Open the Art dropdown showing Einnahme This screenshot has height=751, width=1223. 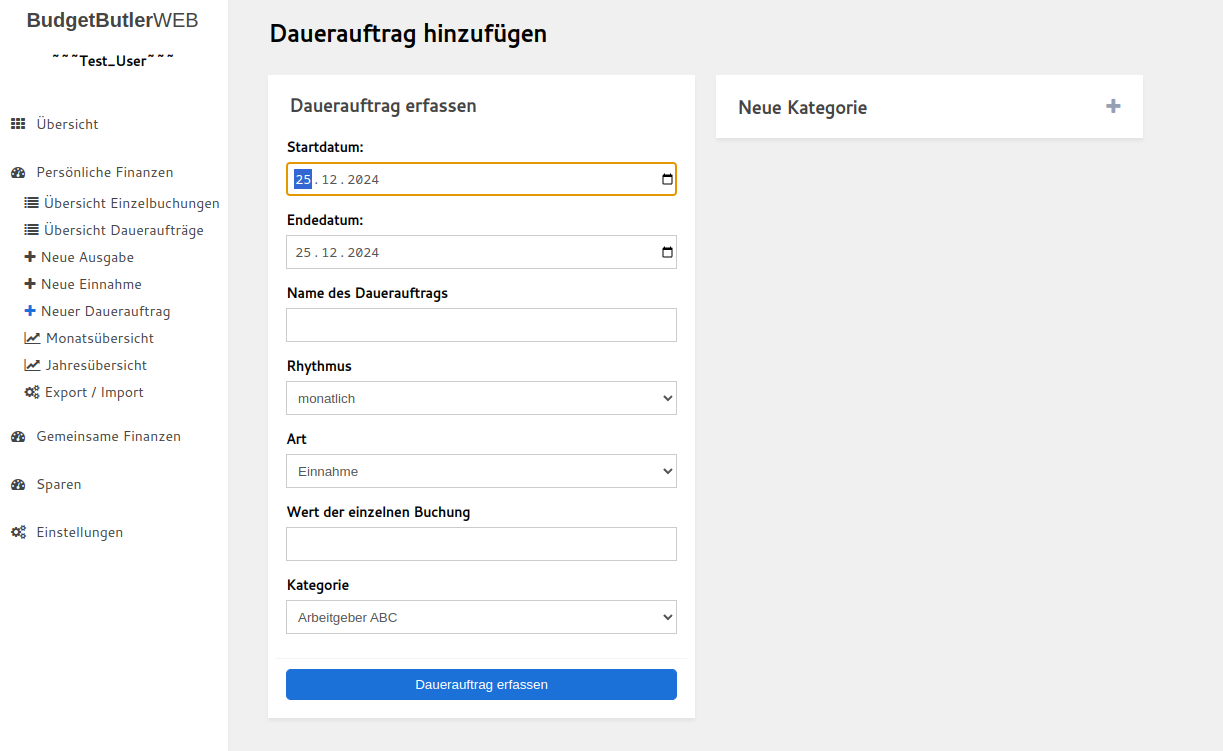(x=481, y=470)
